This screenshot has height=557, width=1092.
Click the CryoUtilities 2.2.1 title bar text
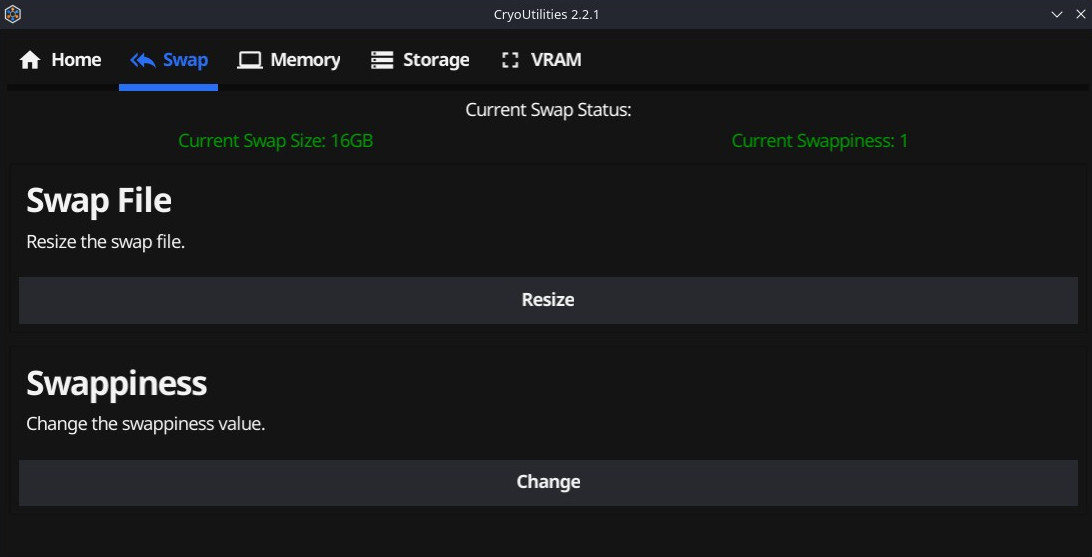(547, 14)
